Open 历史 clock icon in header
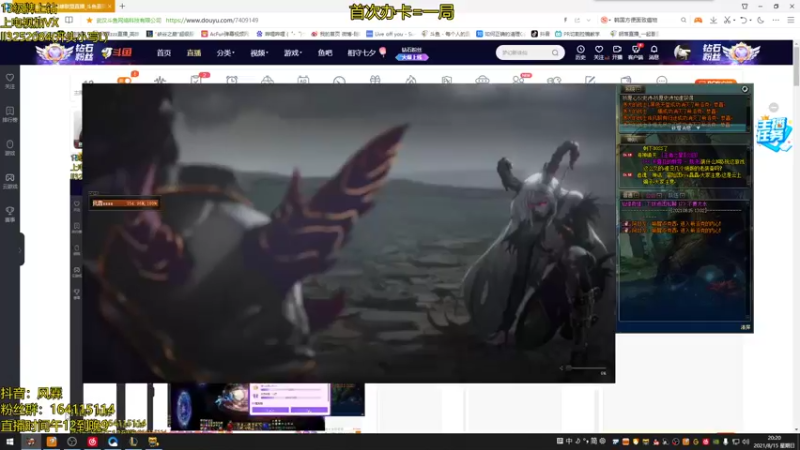800x450 pixels. point(581,53)
